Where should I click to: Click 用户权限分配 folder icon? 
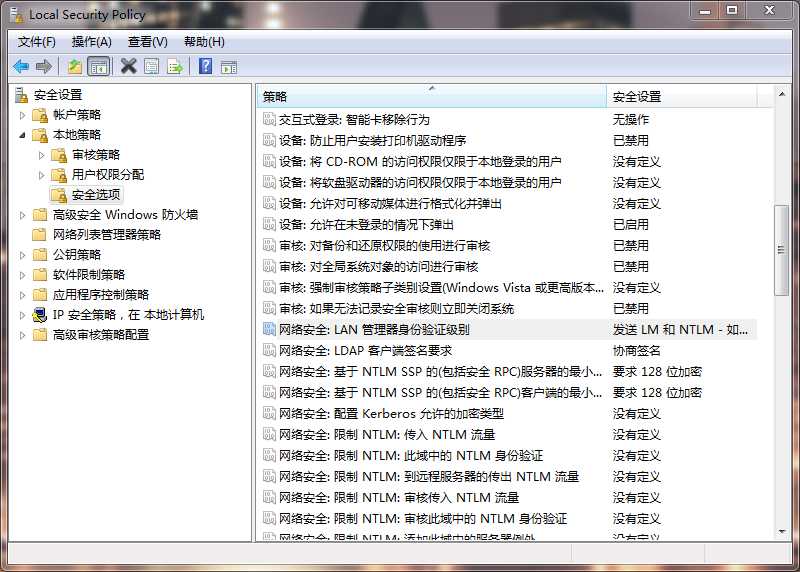pyautogui.click(x=59, y=175)
